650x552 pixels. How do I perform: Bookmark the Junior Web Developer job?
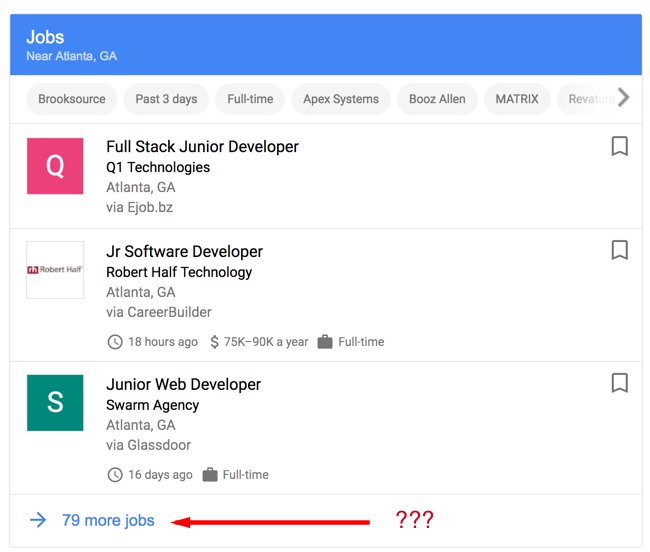(619, 383)
